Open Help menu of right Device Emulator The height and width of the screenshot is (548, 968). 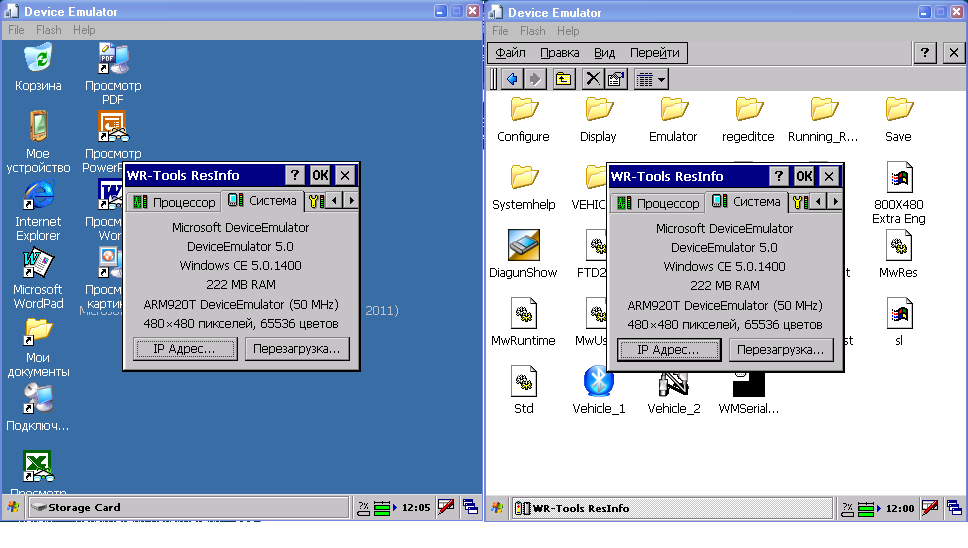click(x=568, y=31)
